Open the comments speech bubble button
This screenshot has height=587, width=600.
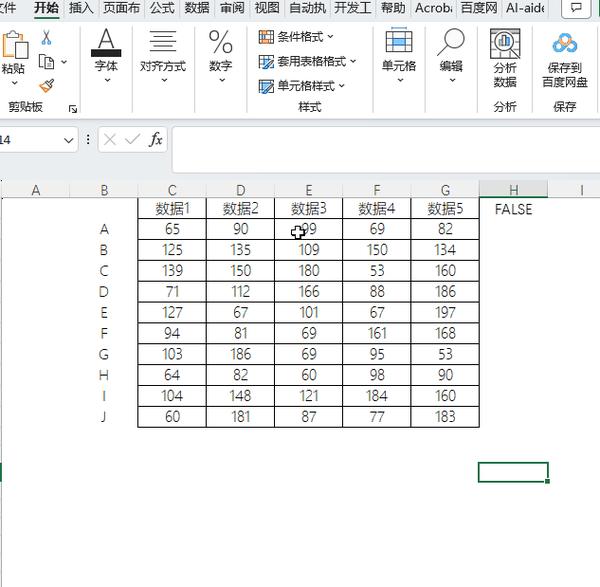(576, 8)
